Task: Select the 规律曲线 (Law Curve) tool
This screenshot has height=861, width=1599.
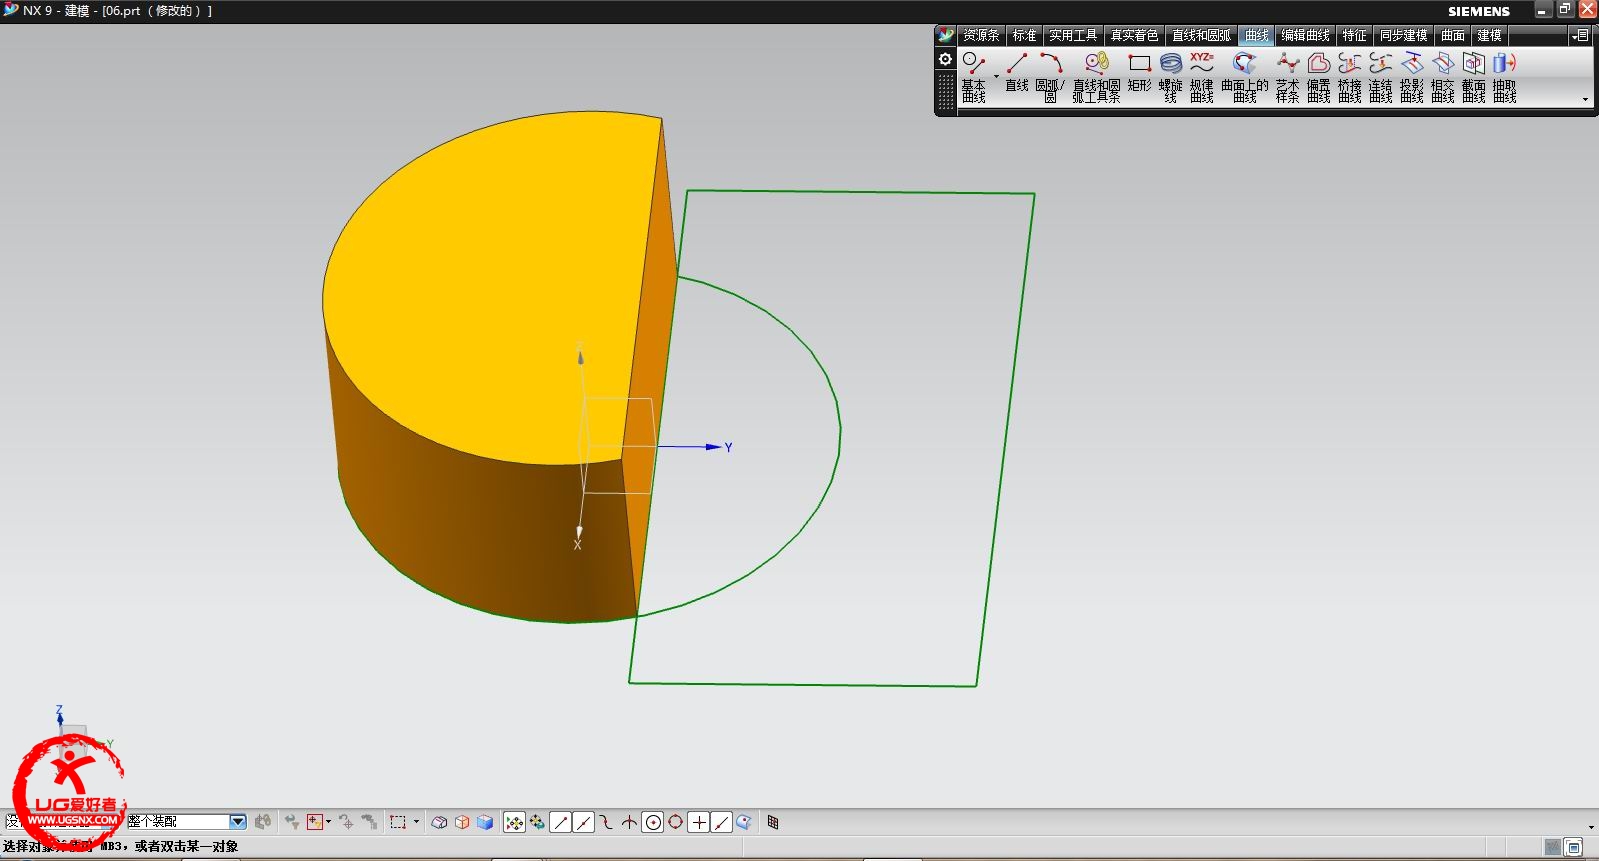Action: pos(1202,77)
